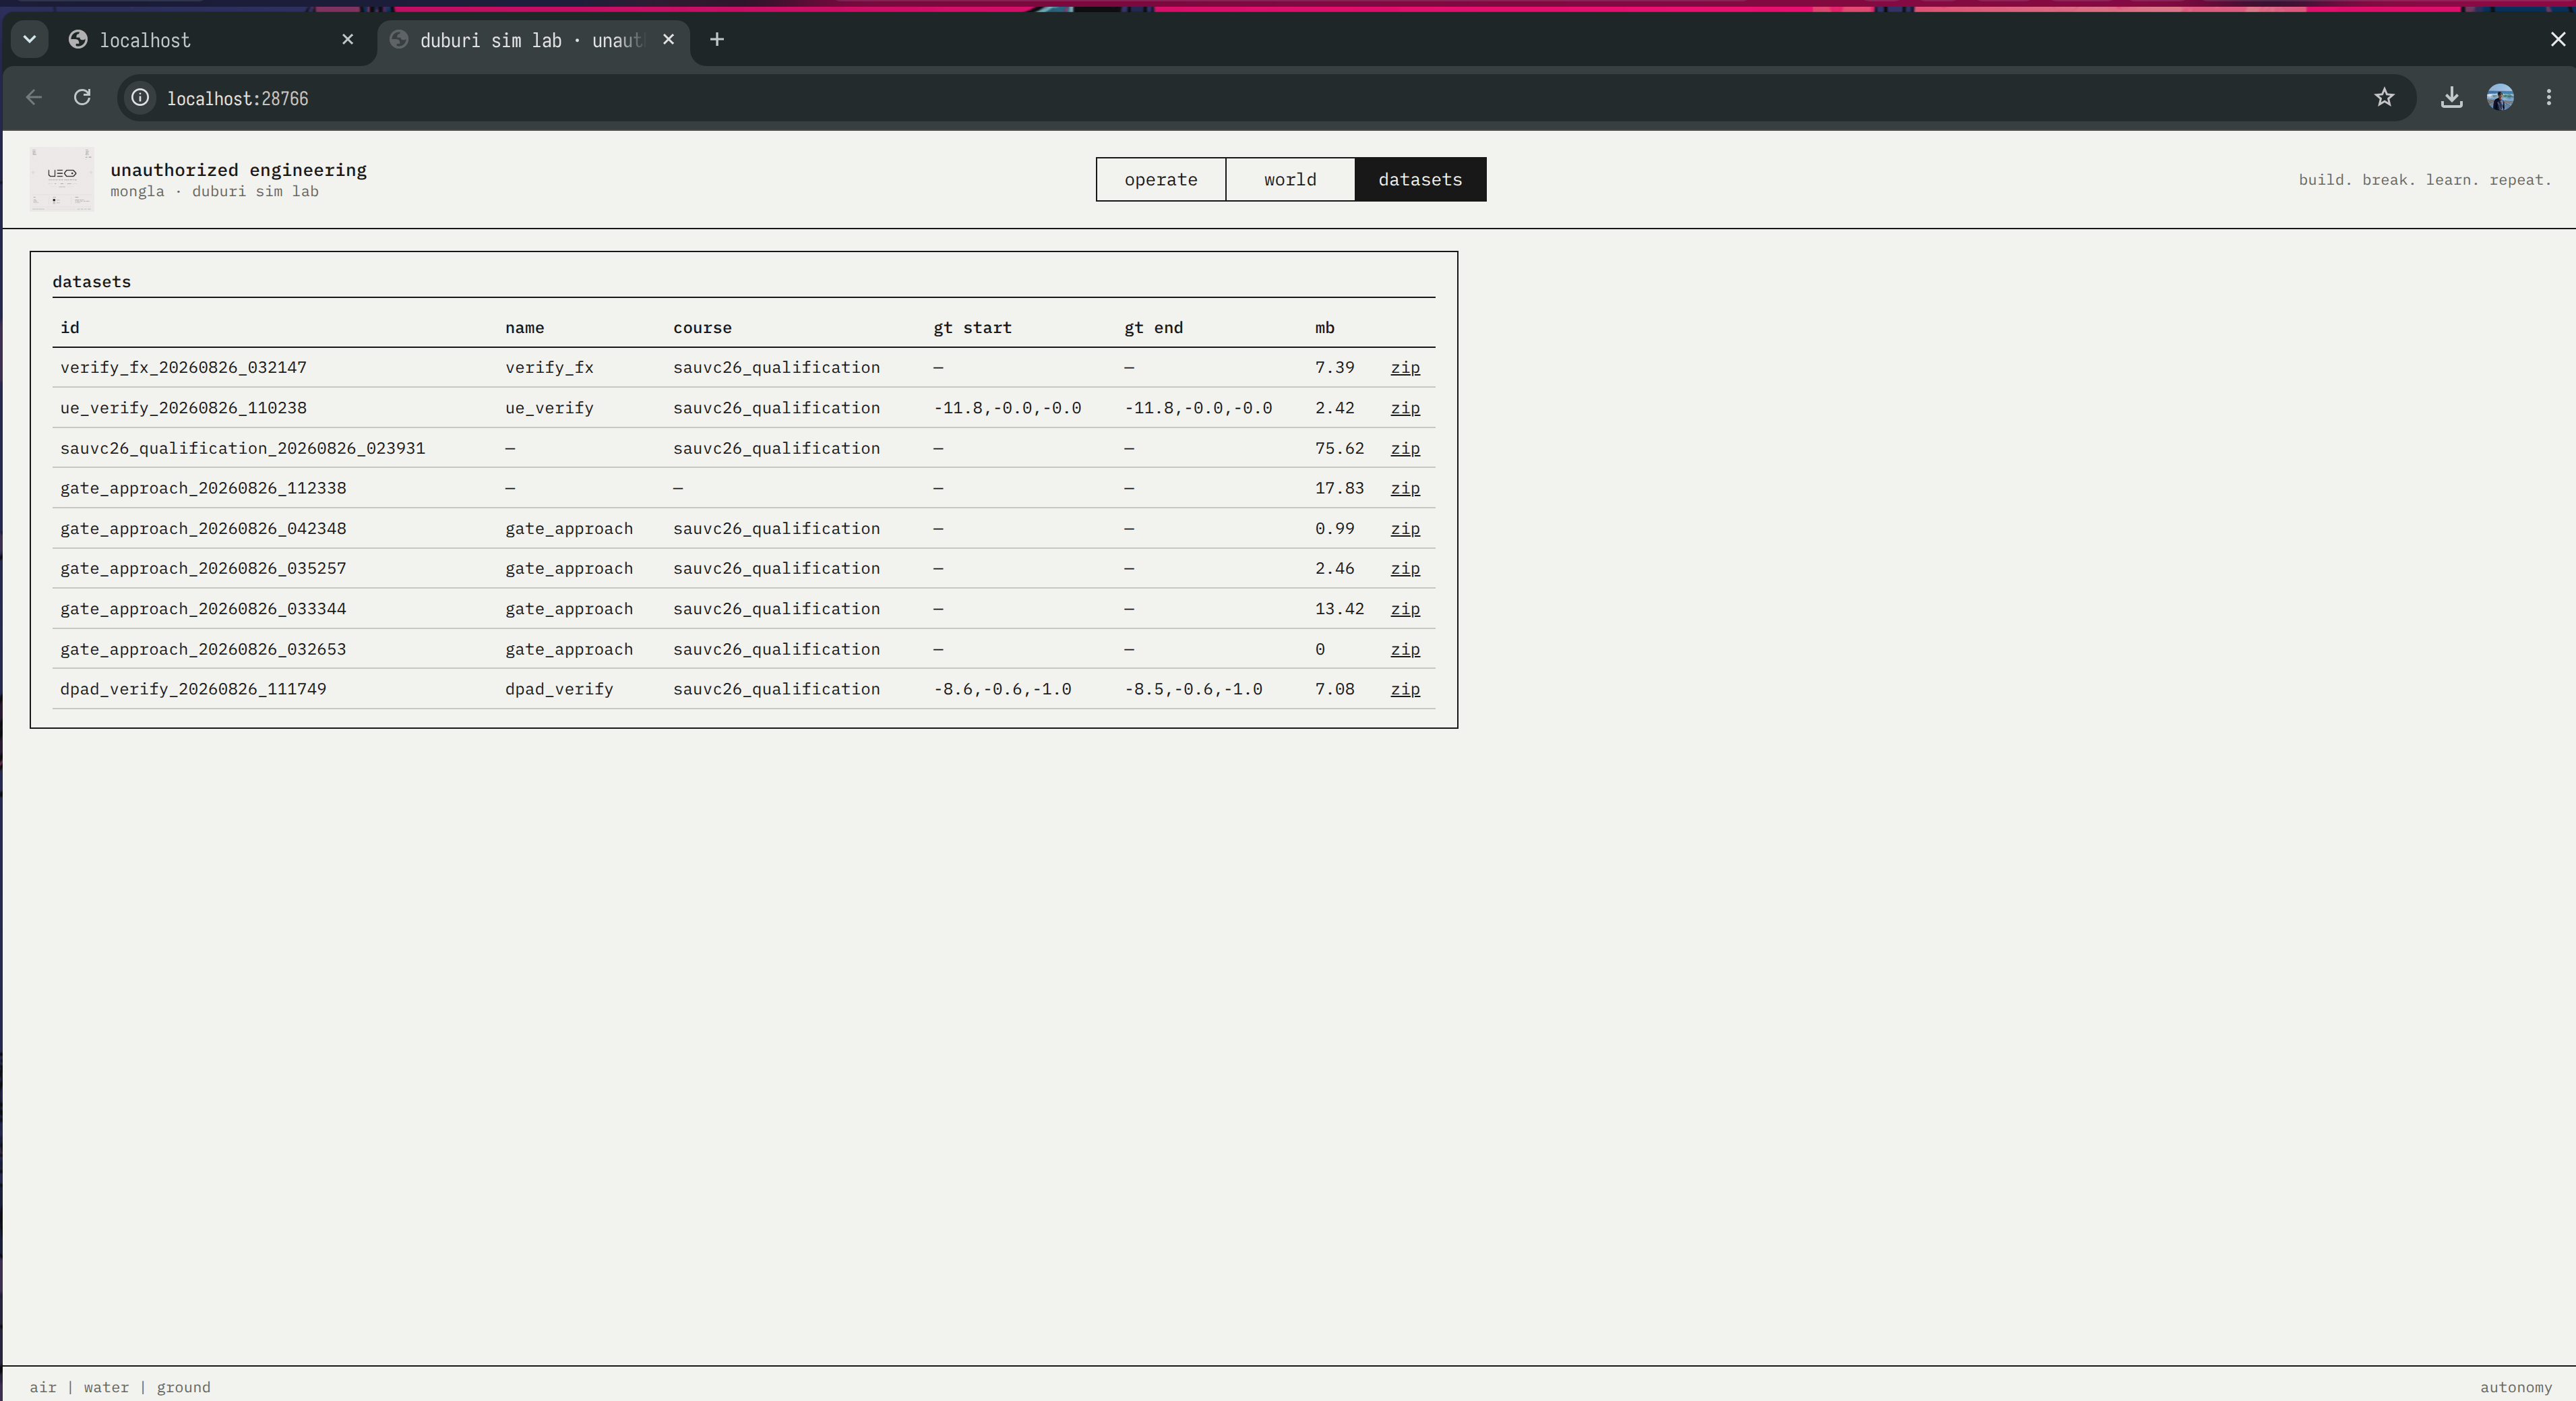Click the name cell dpad_verify
2576x1401 pixels.
click(559, 689)
